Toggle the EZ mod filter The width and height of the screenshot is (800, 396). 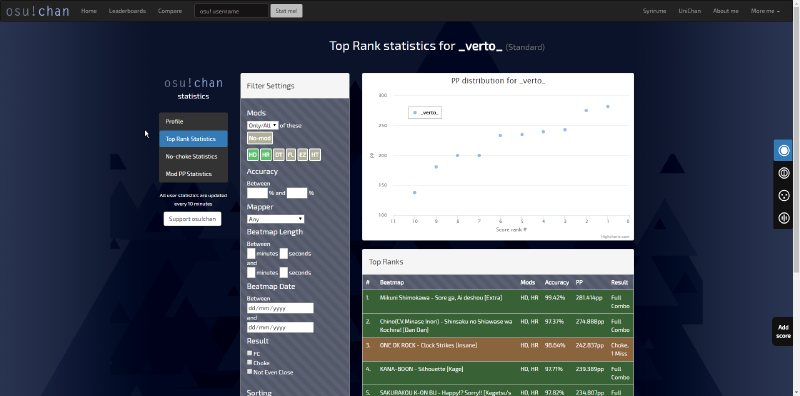[x=303, y=155]
